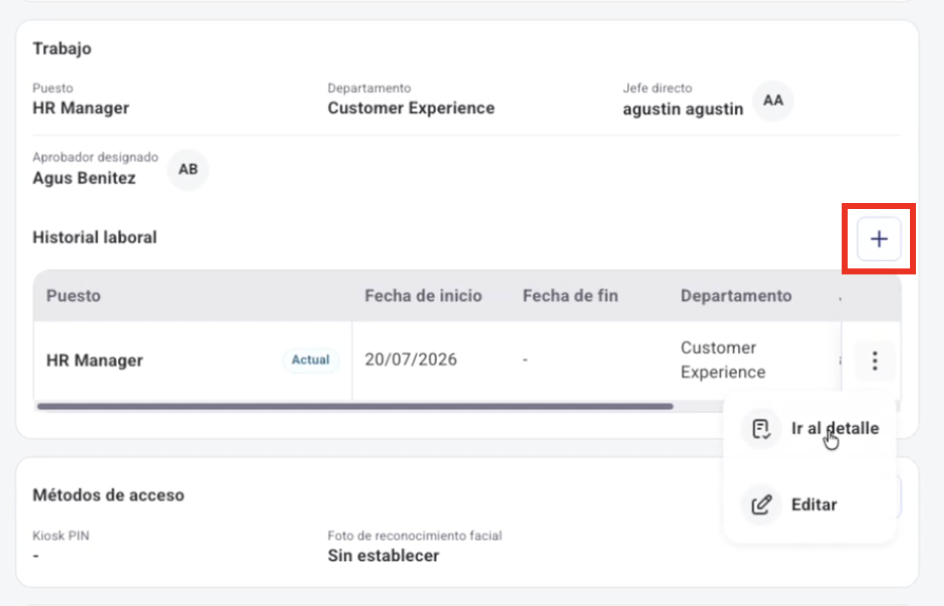
Task: Click the Historial laboral heading
Action: 95,237
